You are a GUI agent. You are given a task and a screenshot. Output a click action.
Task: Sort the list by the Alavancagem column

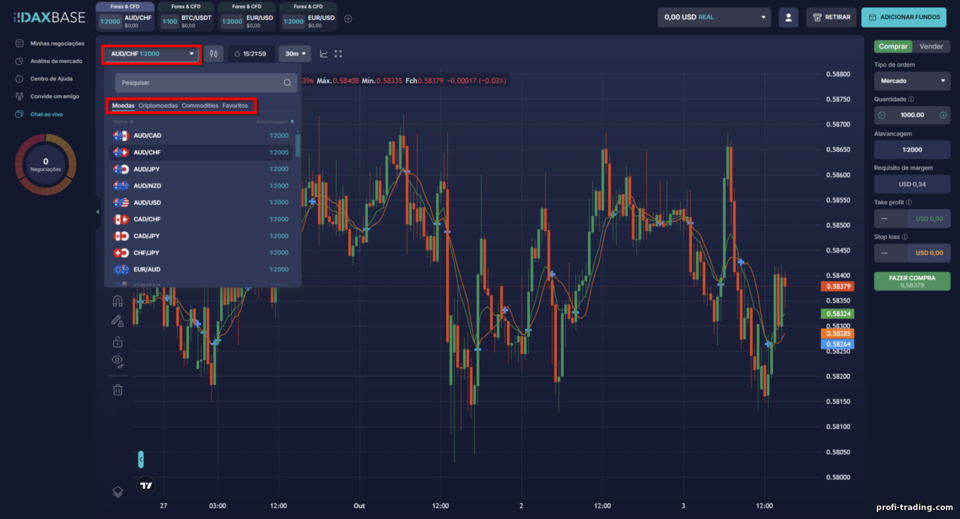click(274, 122)
